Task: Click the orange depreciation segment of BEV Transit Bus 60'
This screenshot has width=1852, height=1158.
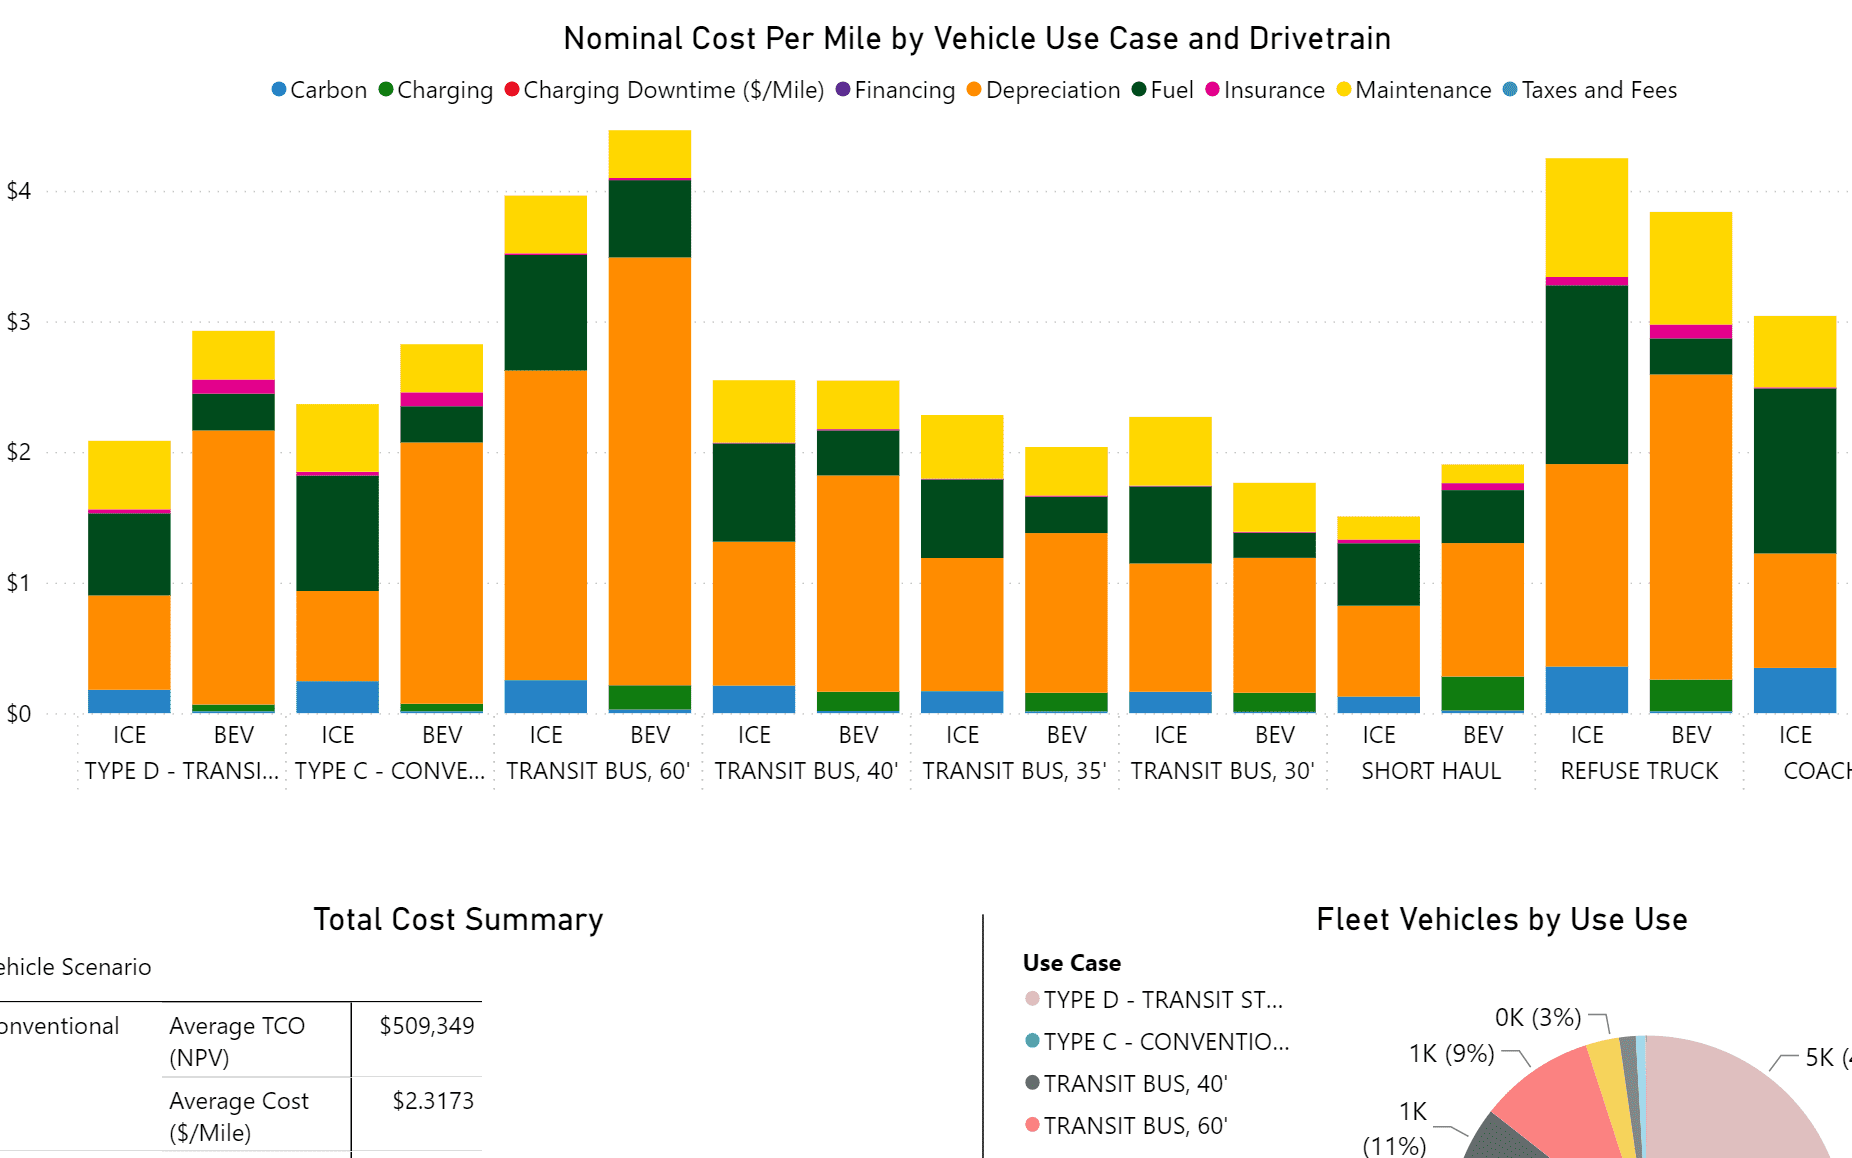Action: click(x=650, y=470)
